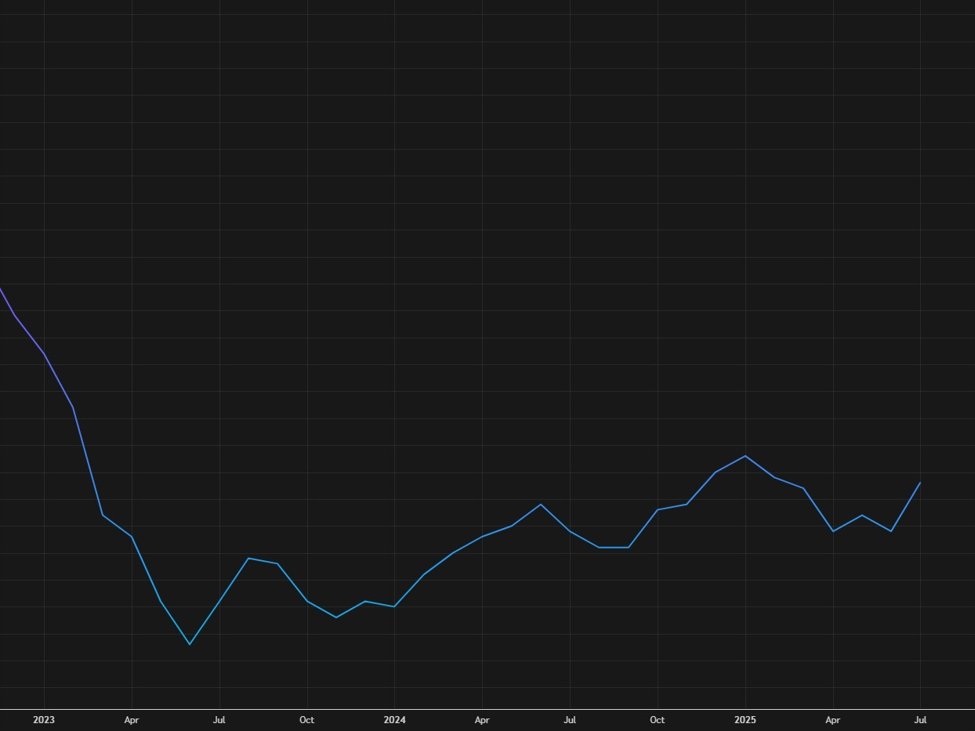Screen dimensions: 975x731
Task: Select the local peak just after Jul 2023
Action: pos(248,558)
